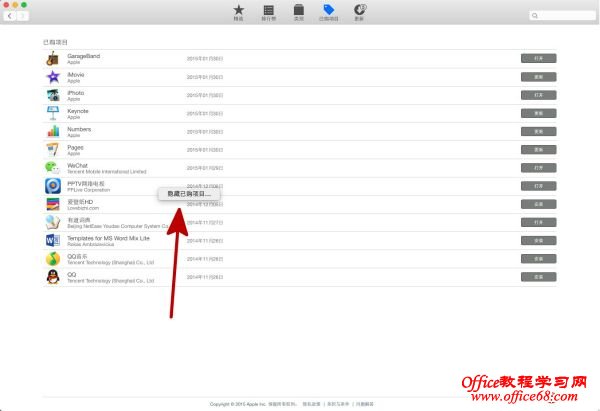Click the Templates for MS Word icon

pyautogui.click(x=53, y=240)
